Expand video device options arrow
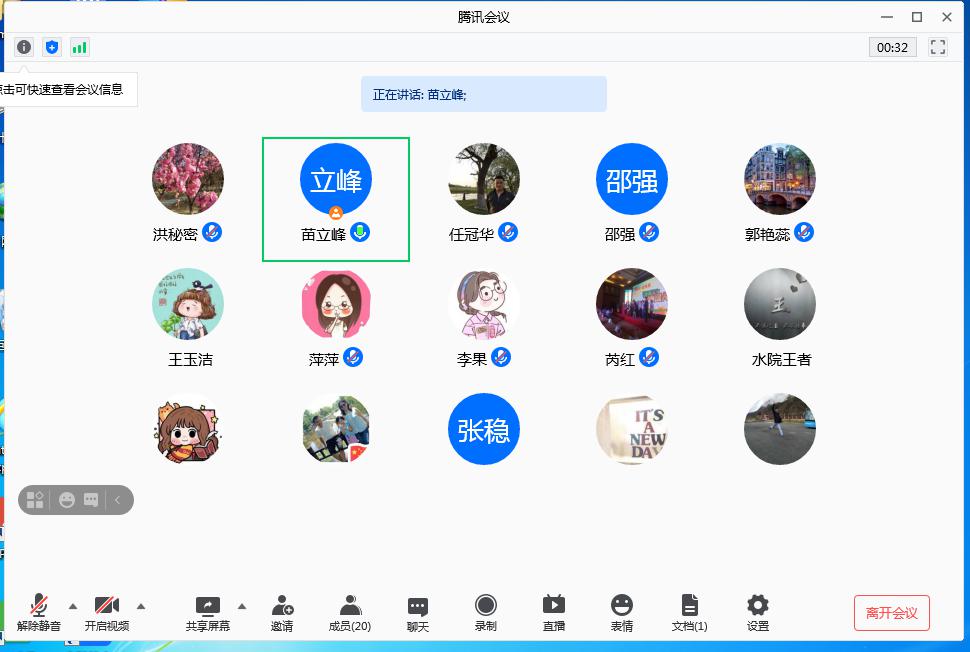Screen dimensions: 970x652 (141, 607)
